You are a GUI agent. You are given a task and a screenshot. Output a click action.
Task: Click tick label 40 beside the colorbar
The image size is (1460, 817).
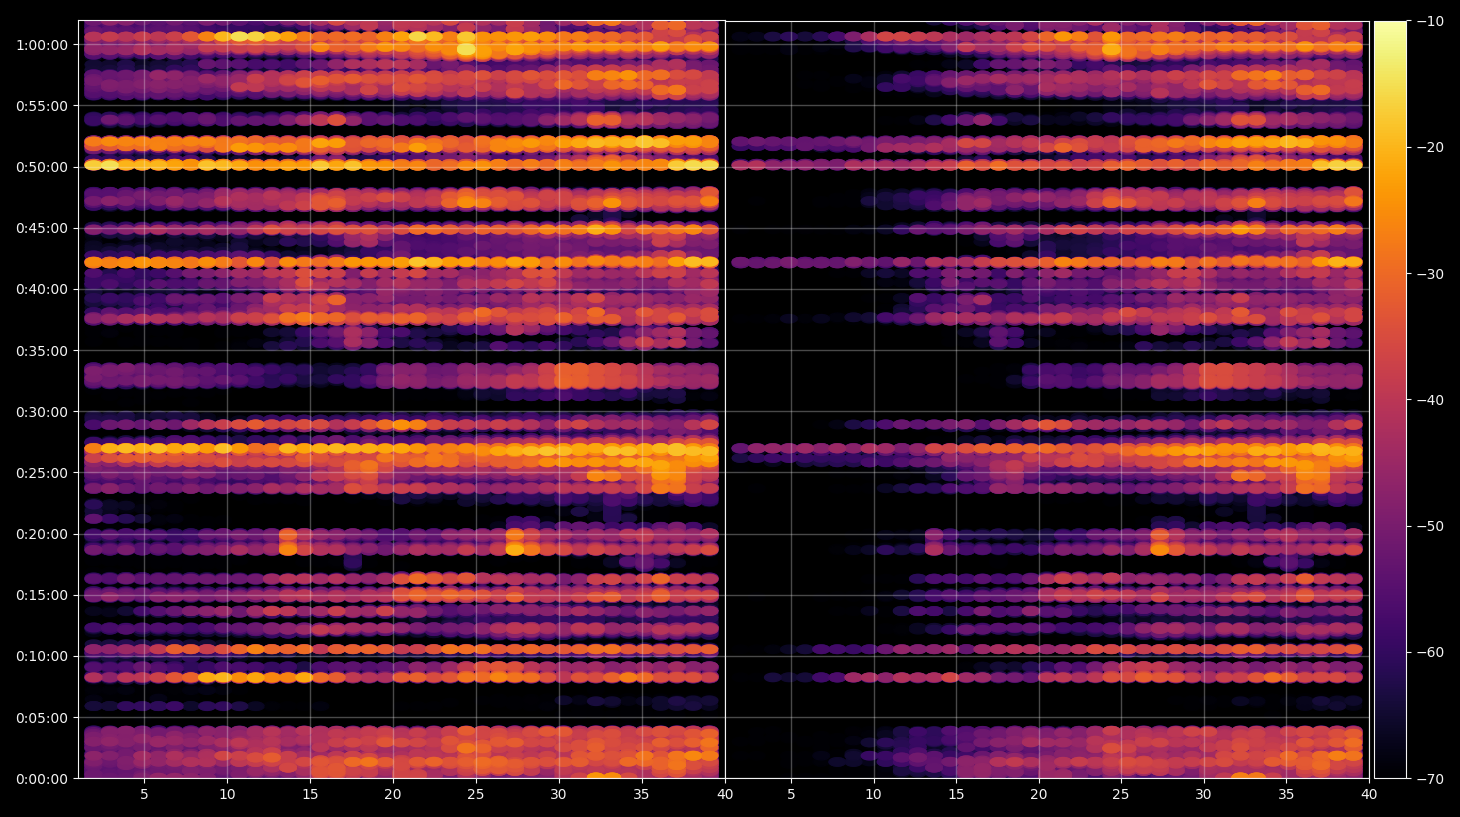pos(1369,795)
